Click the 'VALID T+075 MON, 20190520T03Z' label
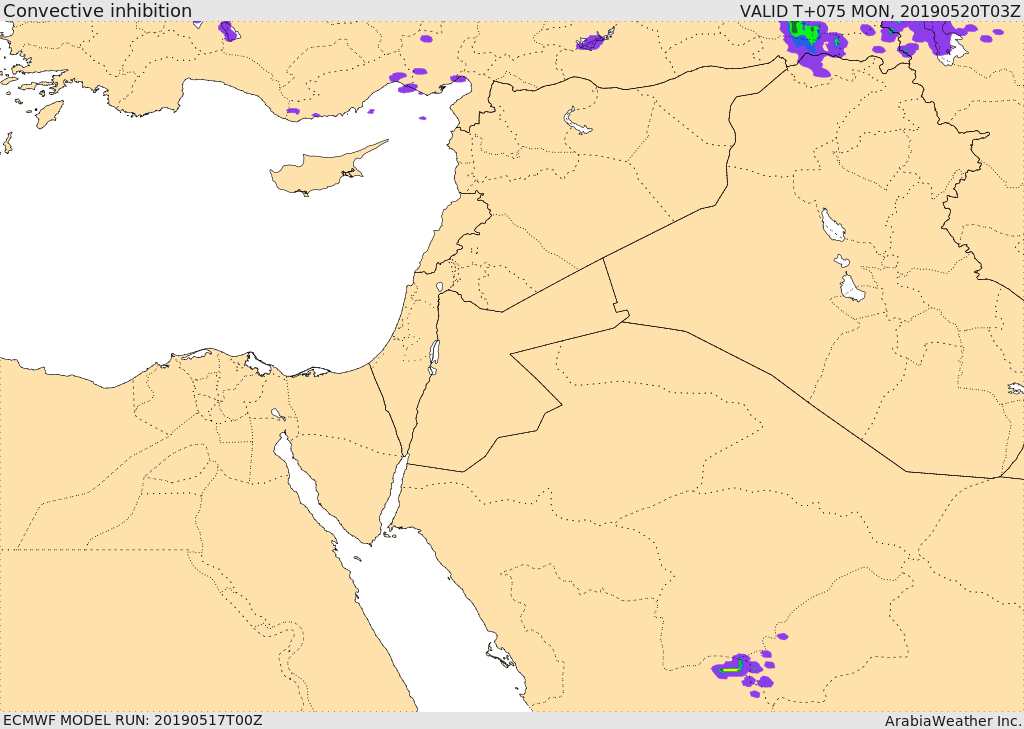The image size is (1024, 729). [x=880, y=11]
